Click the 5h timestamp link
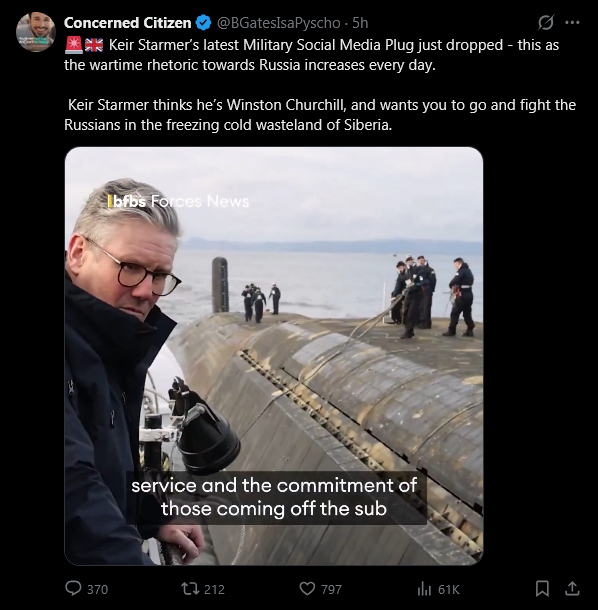 pyautogui.click(x=360, y=23)
